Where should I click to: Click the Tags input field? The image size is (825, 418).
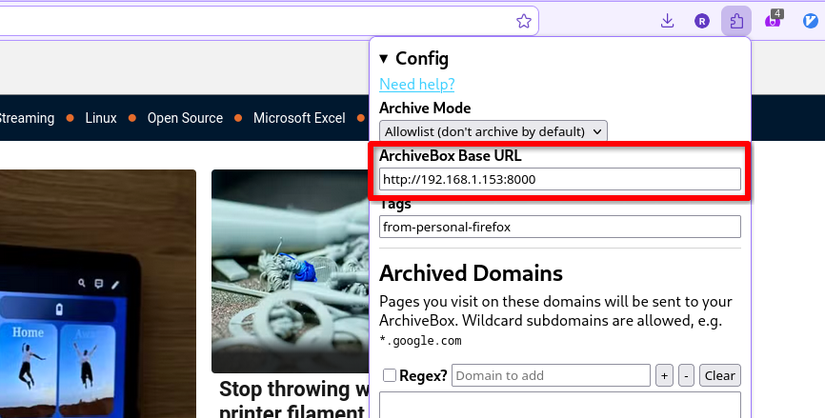[x=560, y=227]
